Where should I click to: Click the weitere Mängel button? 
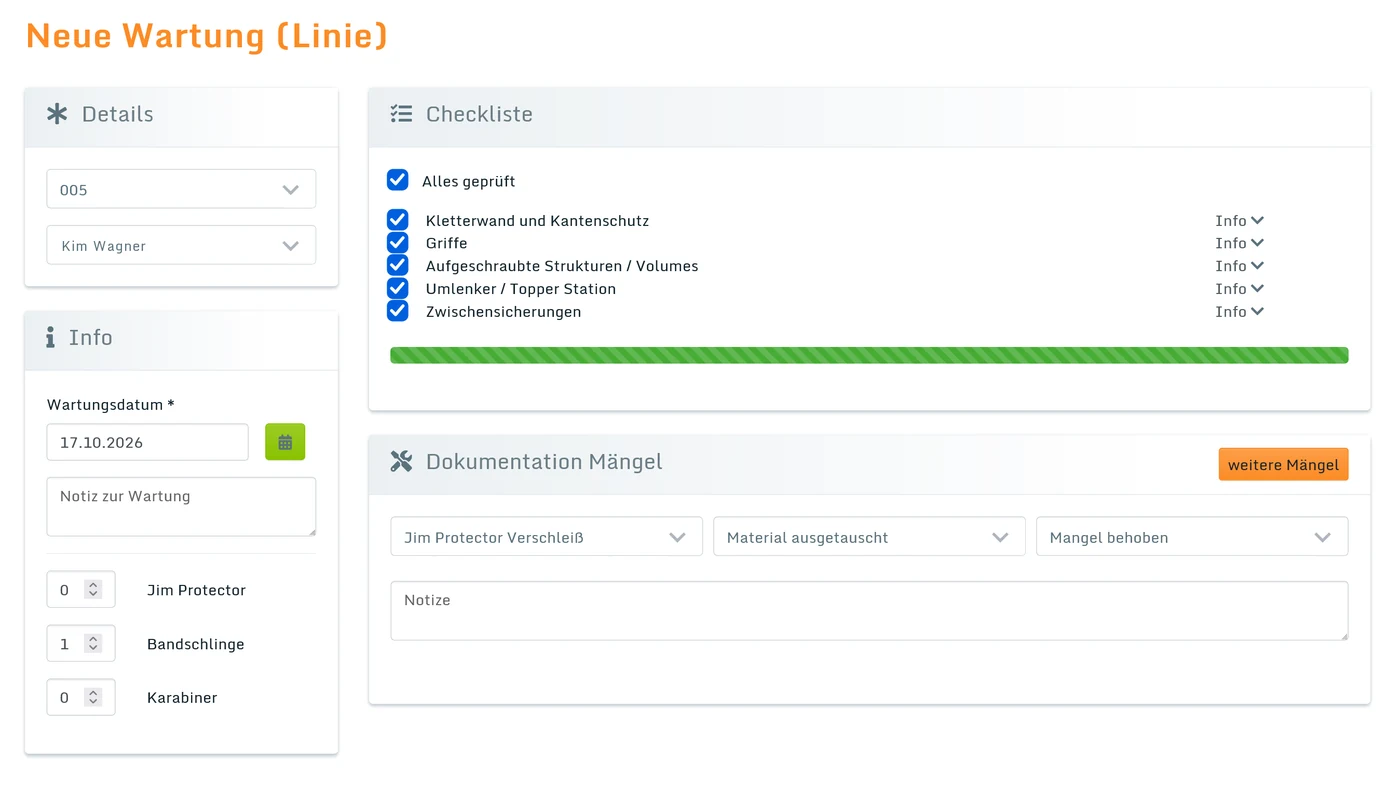(1283, 464)
